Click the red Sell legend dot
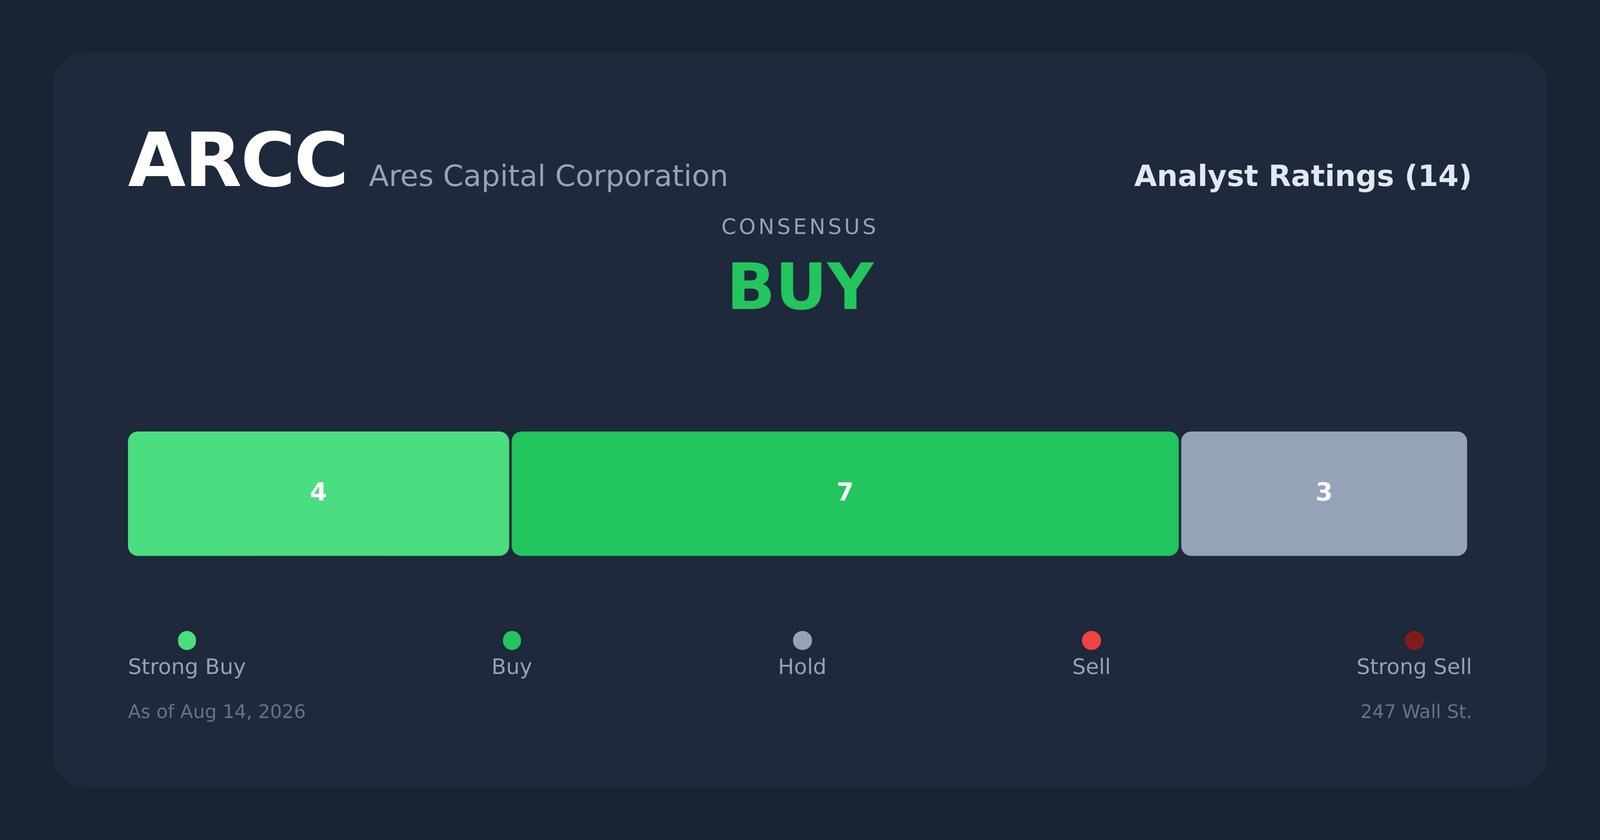Image resolution: width=1600 pixels, height=840 pixels. pyautogui.click(x=1091, y=640)
